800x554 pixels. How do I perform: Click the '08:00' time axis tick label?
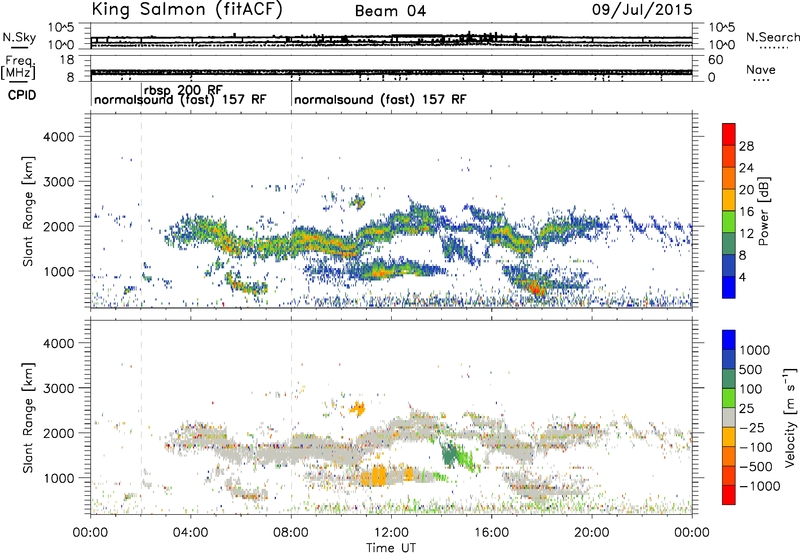[x=291, y=533]
